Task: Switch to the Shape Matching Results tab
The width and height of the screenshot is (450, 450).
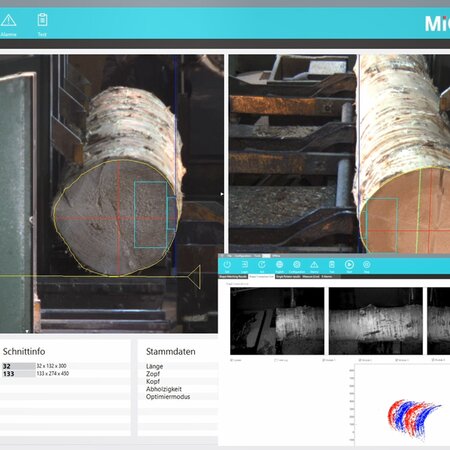Action: click(233, 277)
